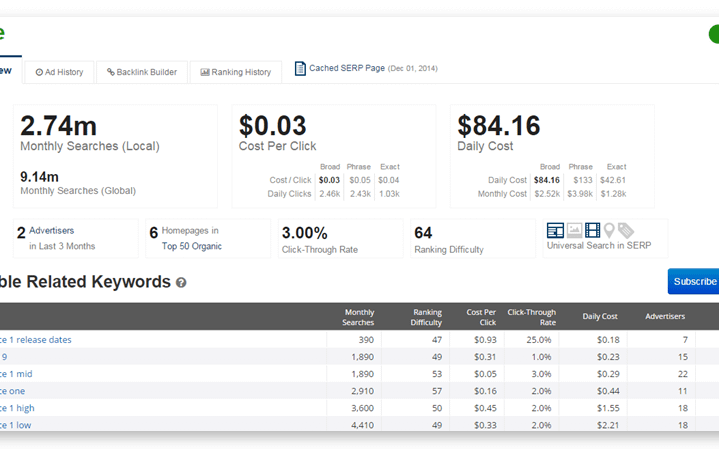This screenshot has height=449, width=719.
Task: Sort by Monthly Searches column header
Action: tap(358, 317)
